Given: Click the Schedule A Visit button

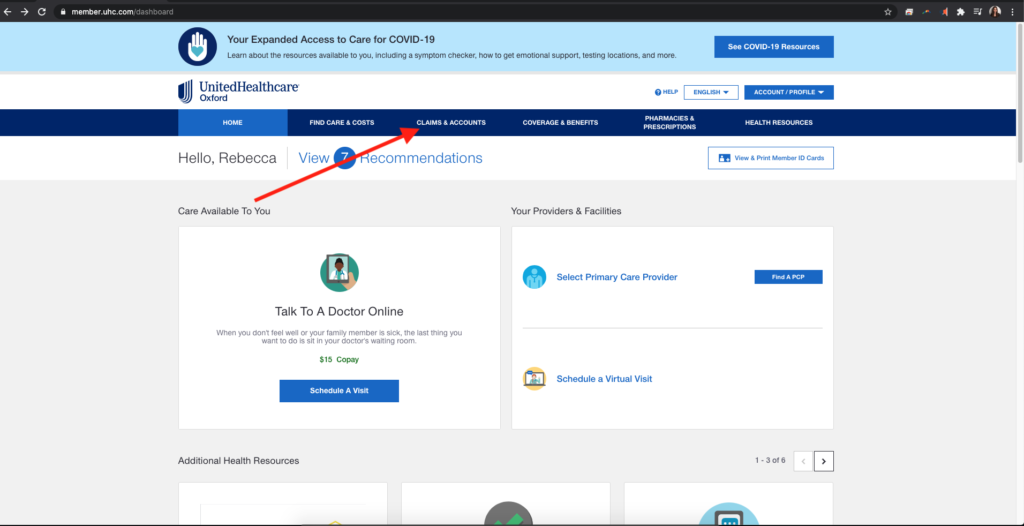Looking at the screenshot, I should [339, 391].
